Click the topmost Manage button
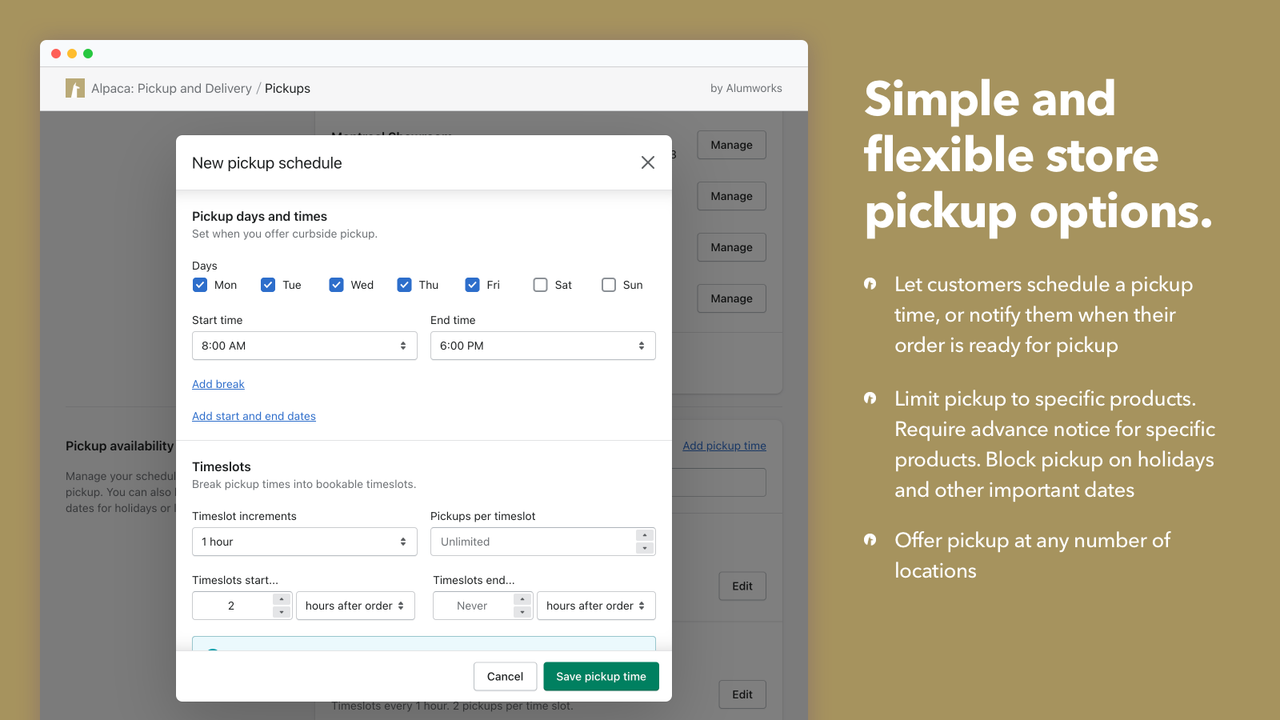The image size is (1280, 720). (x=731, y=144)
